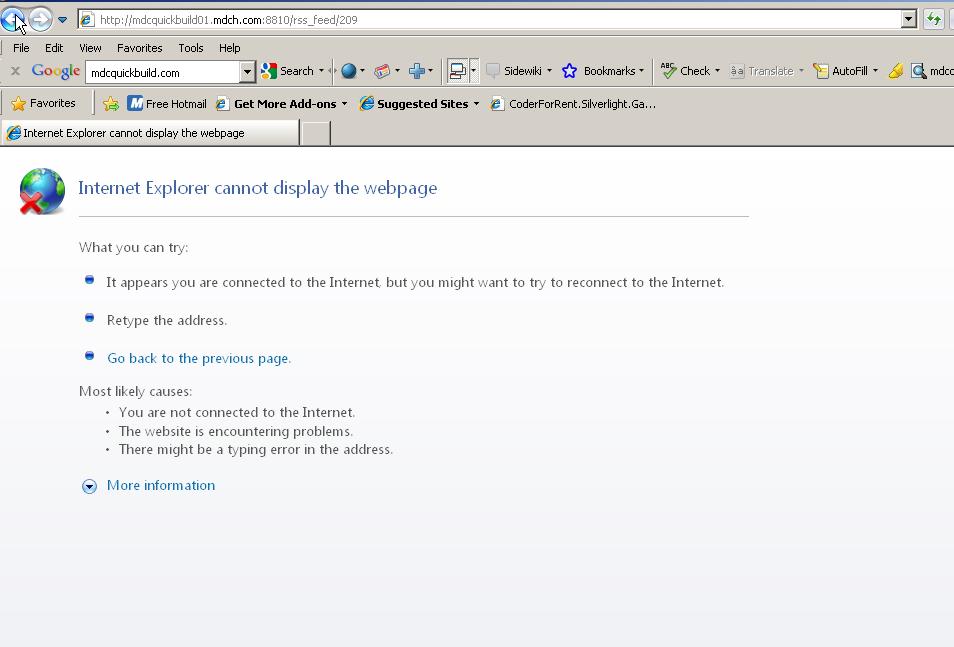The width and height of the screenshot is (954, 647).
Task: Open a new blank tab
Action: [x=316, y=133]
